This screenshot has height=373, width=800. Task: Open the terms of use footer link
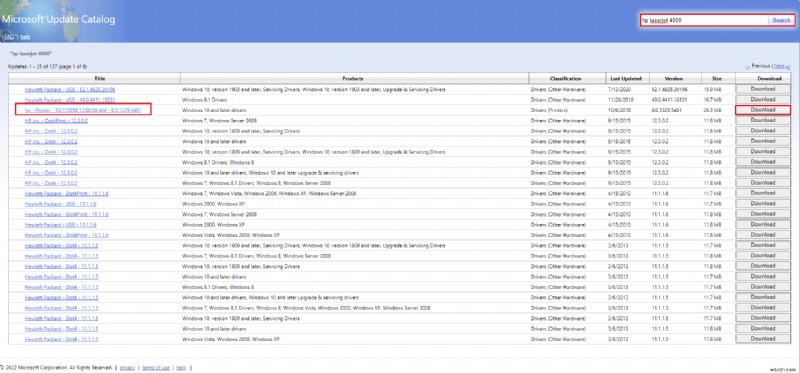pyautogui.click(x=156, y=367)
